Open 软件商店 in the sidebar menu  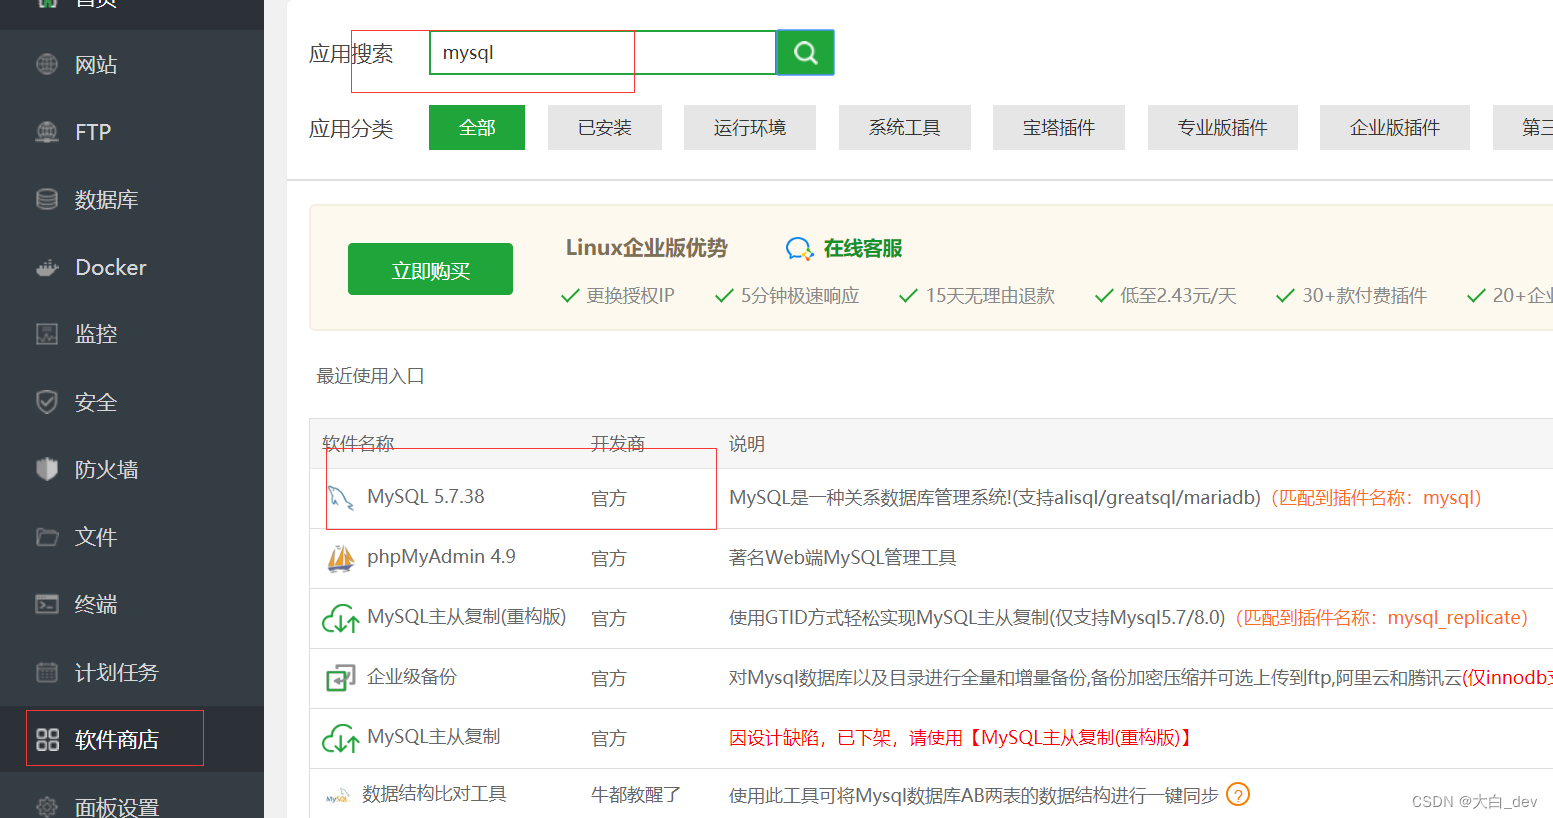117,739
